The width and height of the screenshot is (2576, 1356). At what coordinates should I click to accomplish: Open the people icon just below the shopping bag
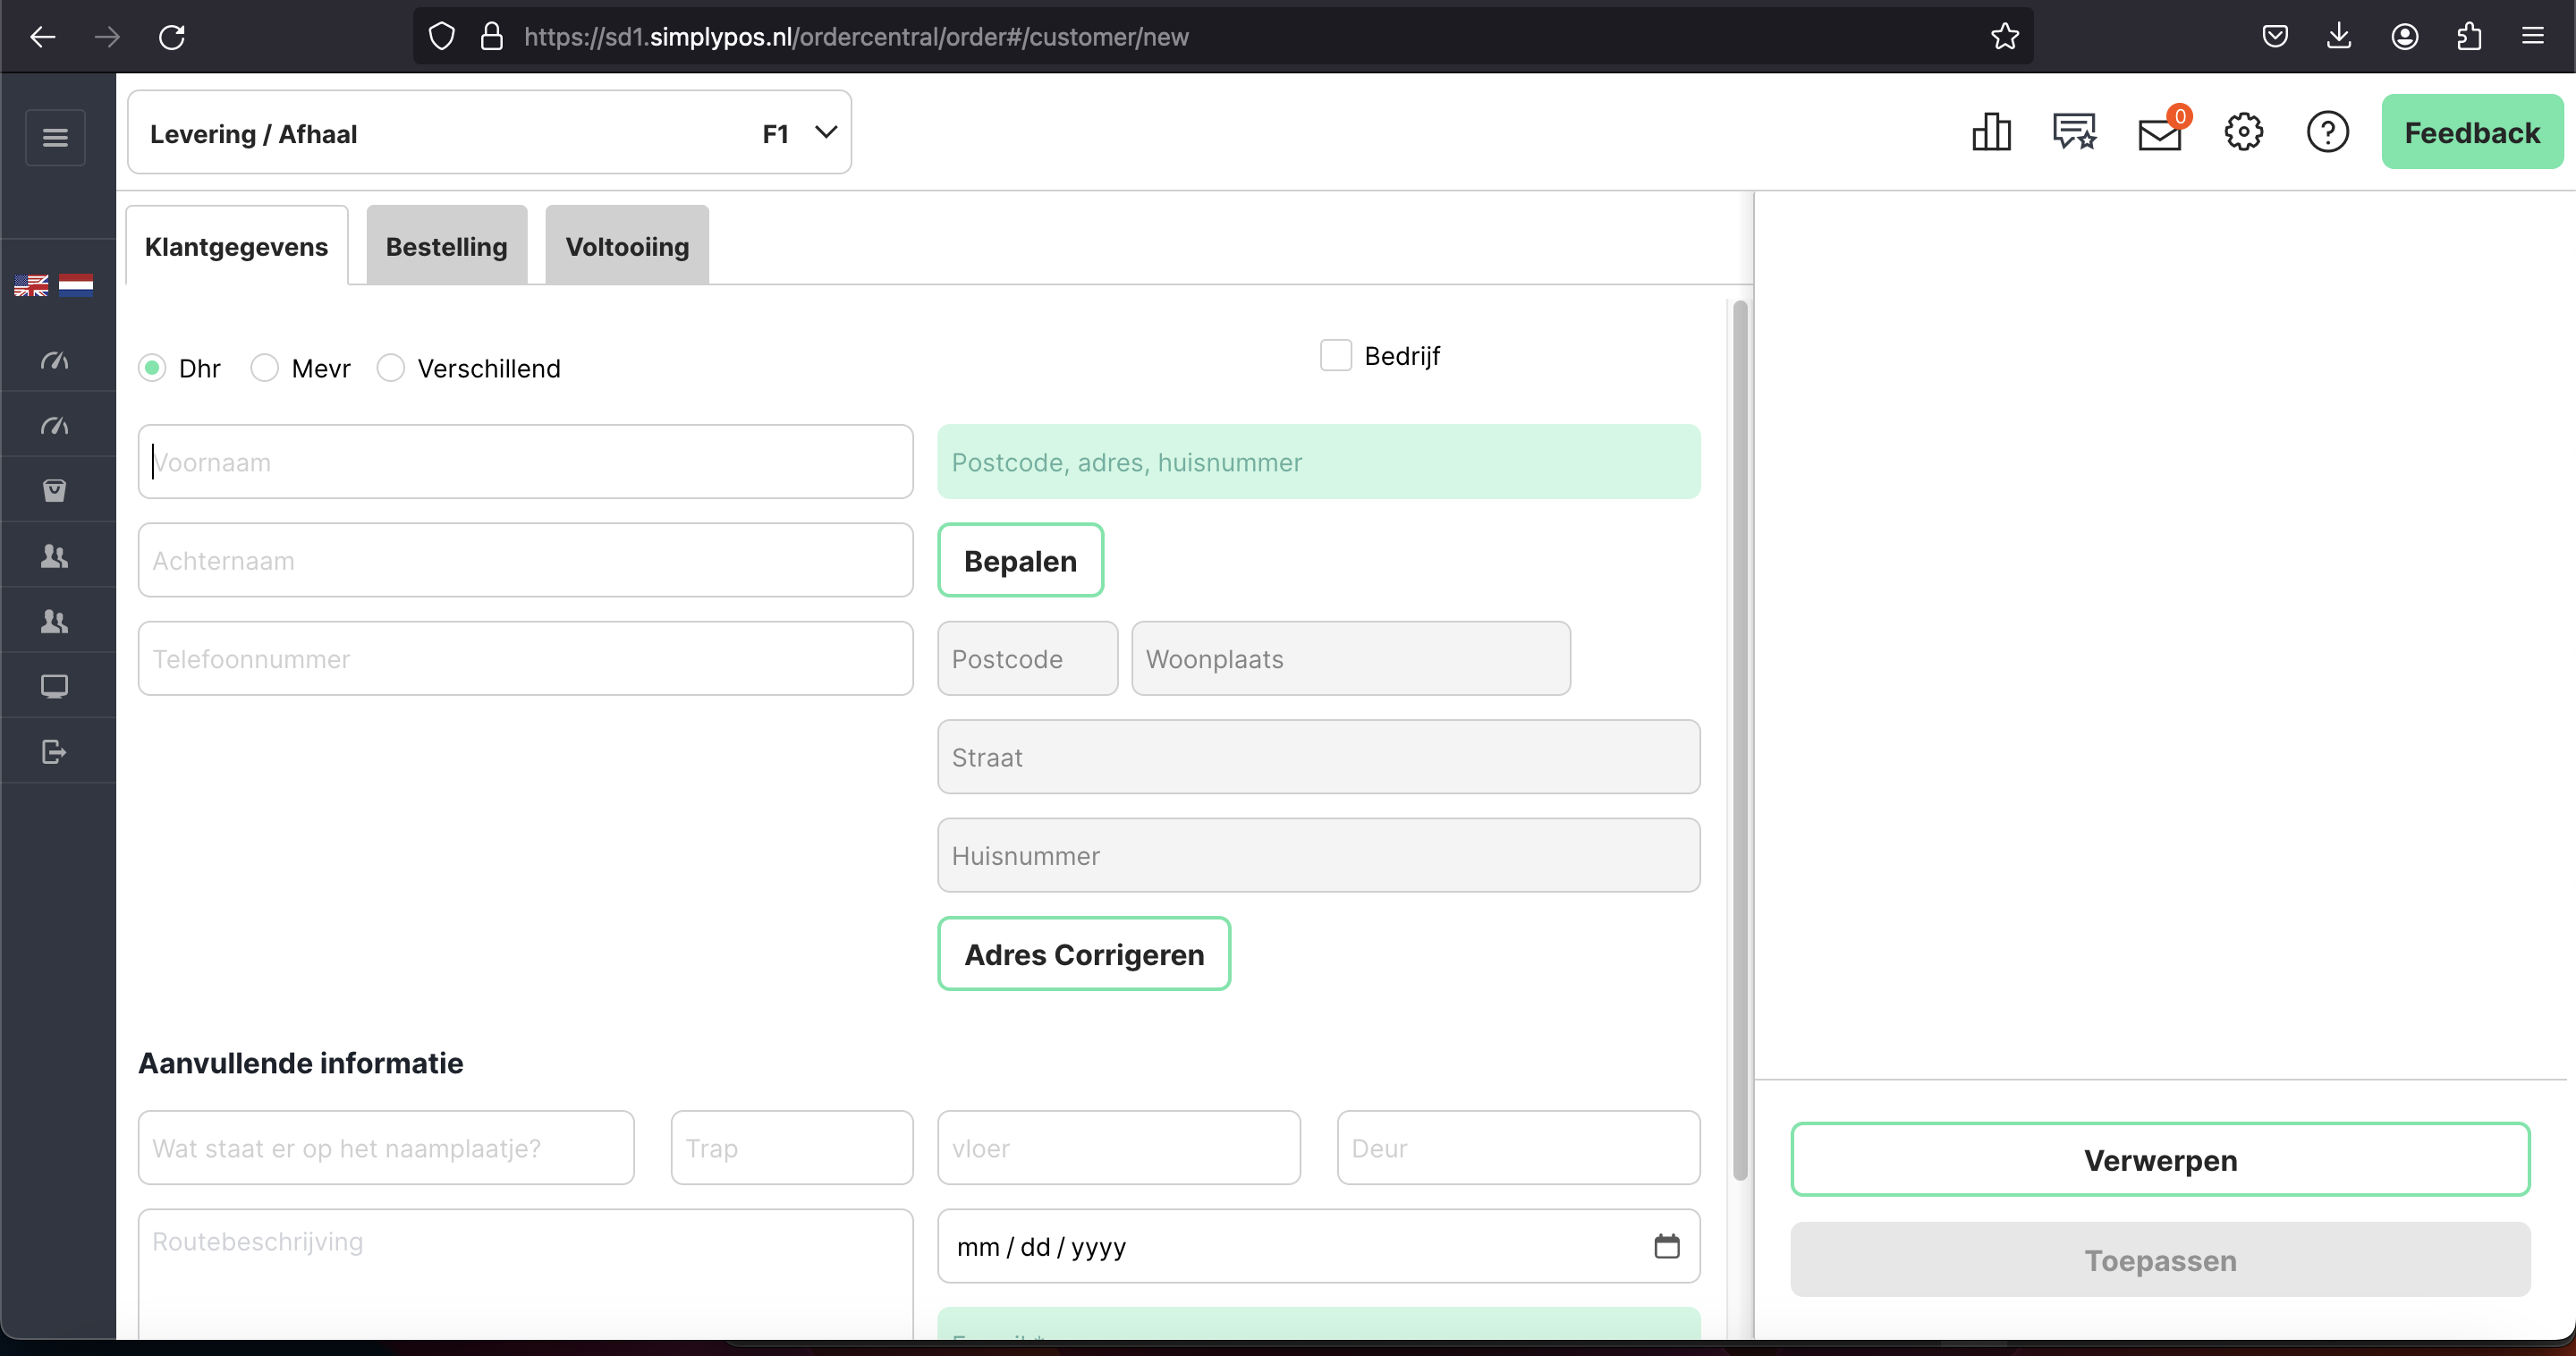point(55,556)
